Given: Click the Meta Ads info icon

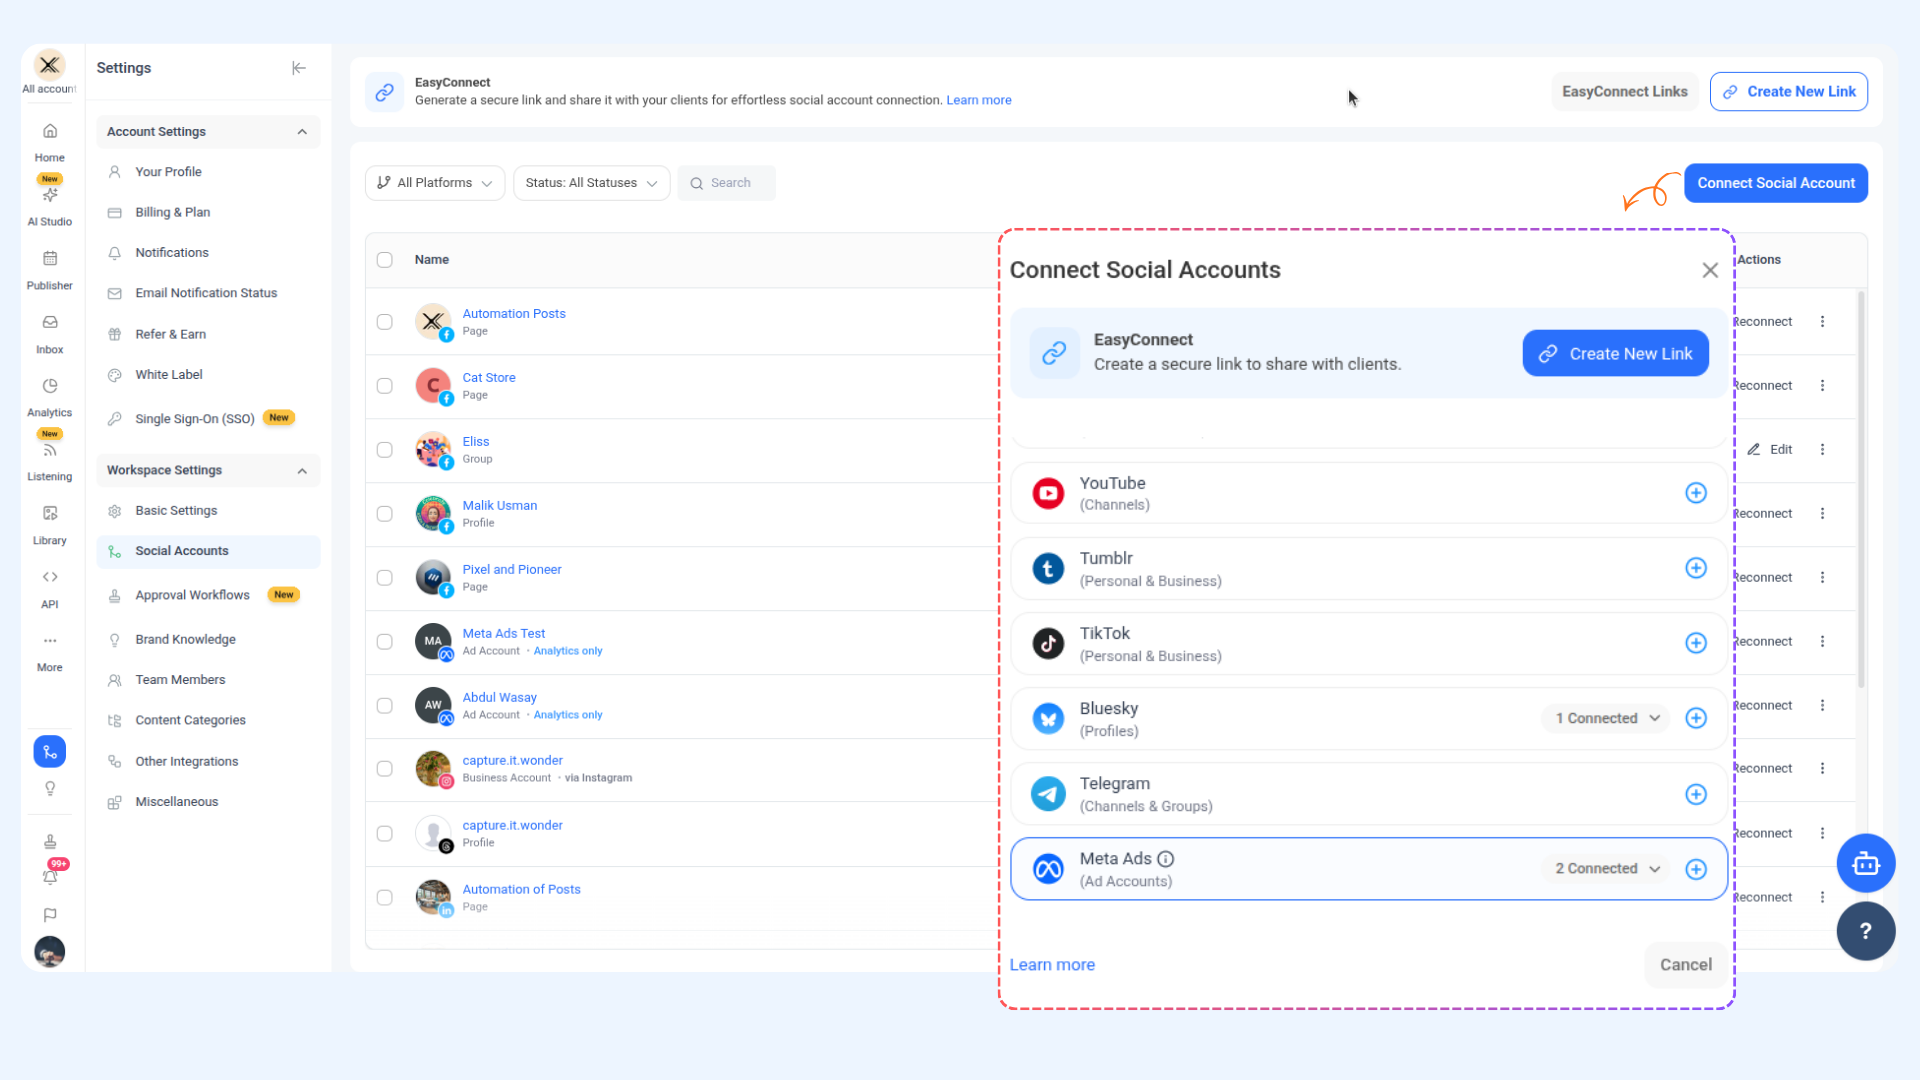Looking at the screenshot, I should pos(1166,859).
